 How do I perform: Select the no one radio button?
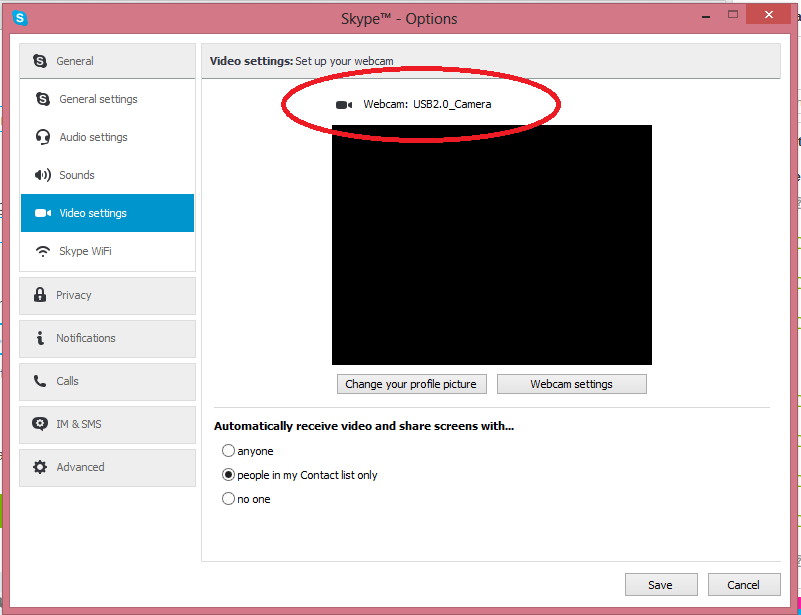click(x=228, y=498)
